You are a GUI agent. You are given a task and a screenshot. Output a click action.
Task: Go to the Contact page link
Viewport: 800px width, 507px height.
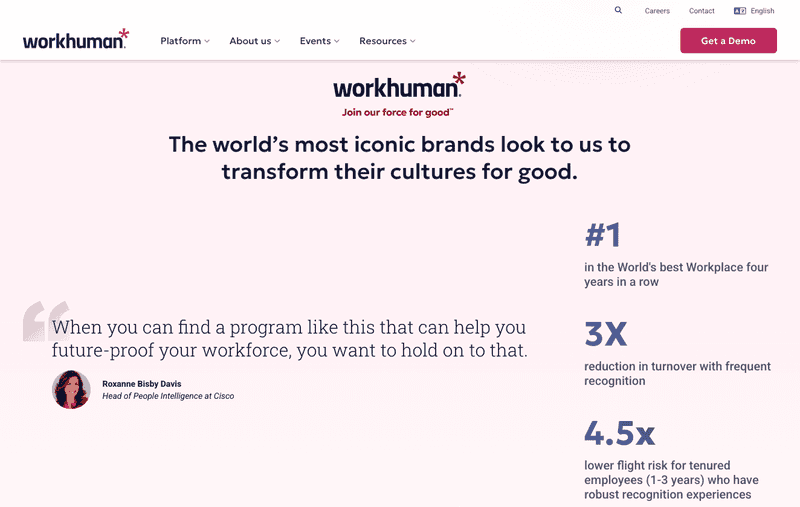pyautogui.click(x=702, y=11)
